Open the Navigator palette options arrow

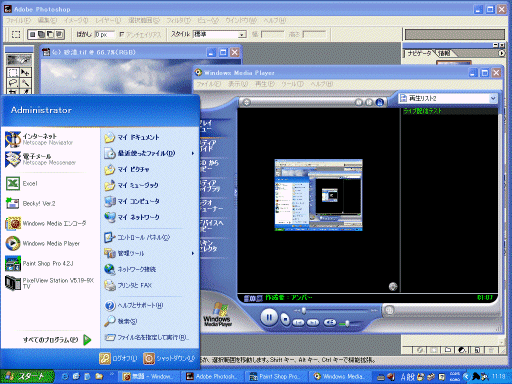[501, 53]
